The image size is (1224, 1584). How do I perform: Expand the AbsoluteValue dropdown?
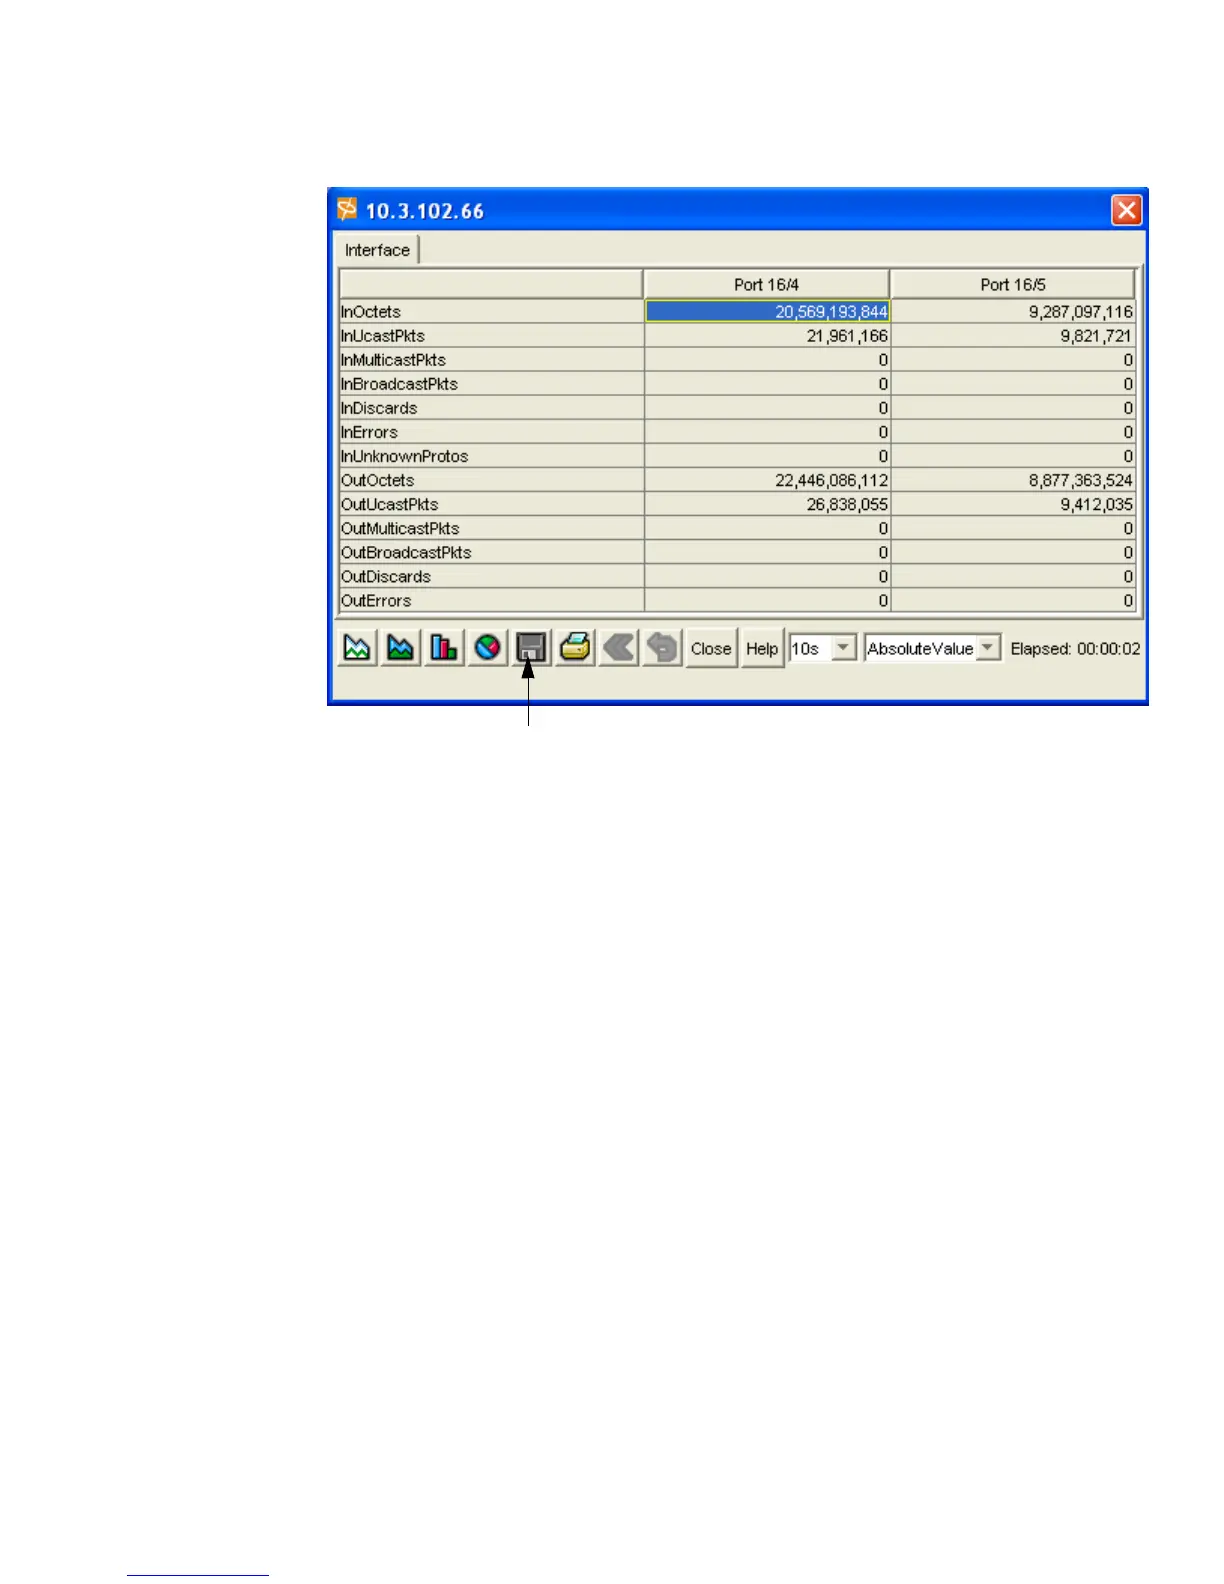tap(988, 648)
